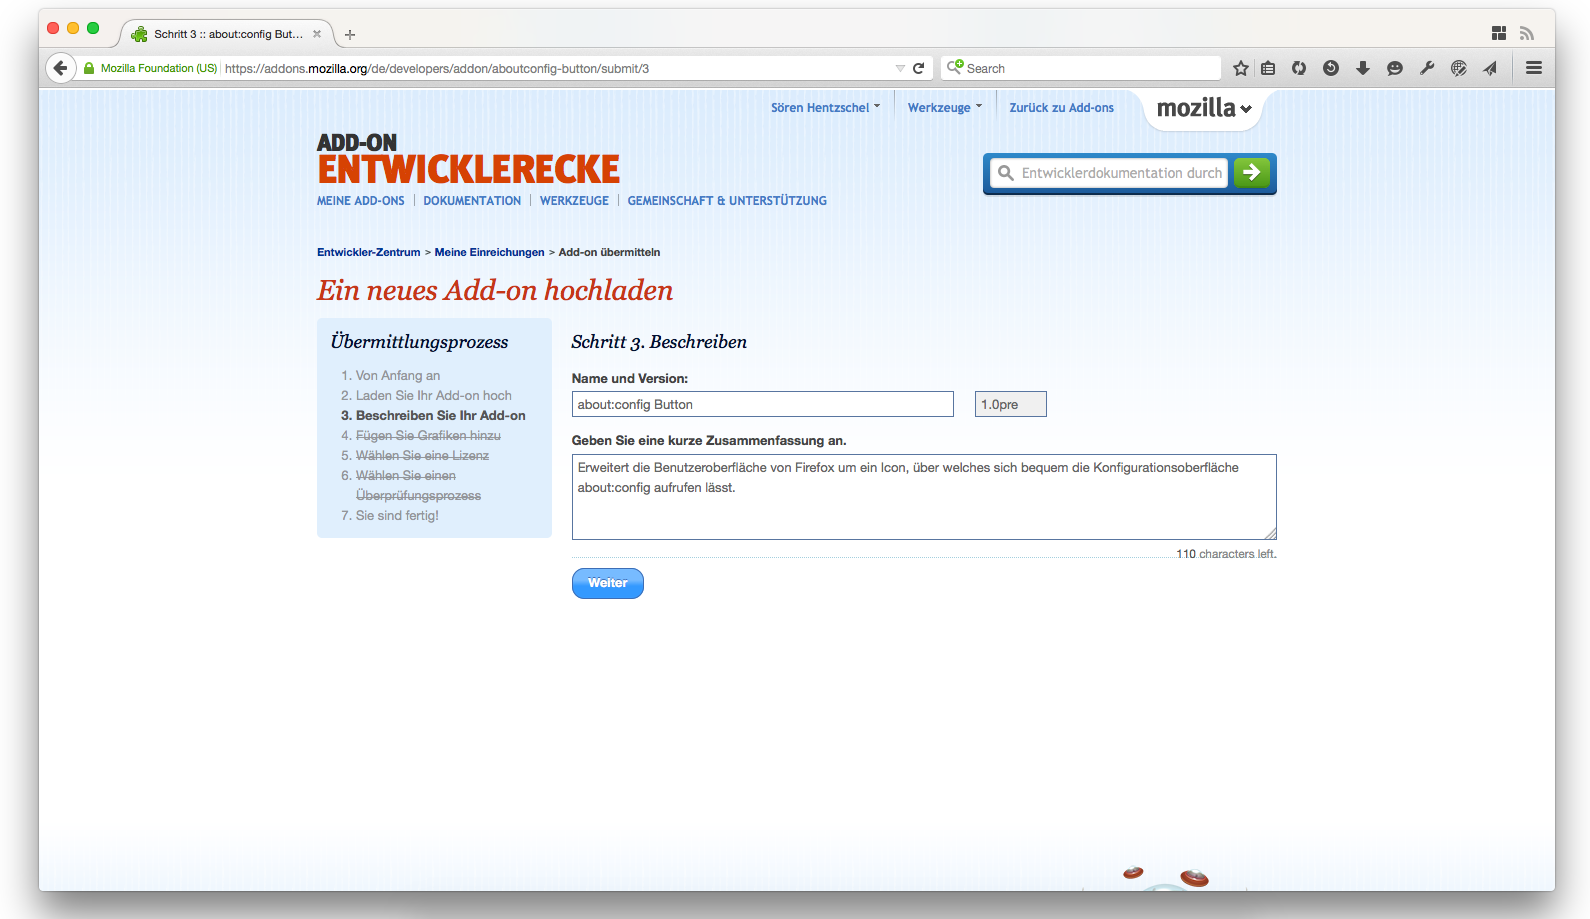Focus the add-on name input field
The height and width of the screenshot is (919, 1590).
[763, 404]
